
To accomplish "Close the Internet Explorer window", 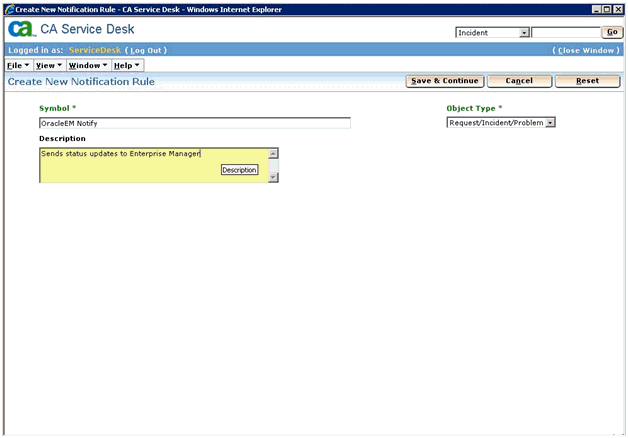I will tap(618, 9).
